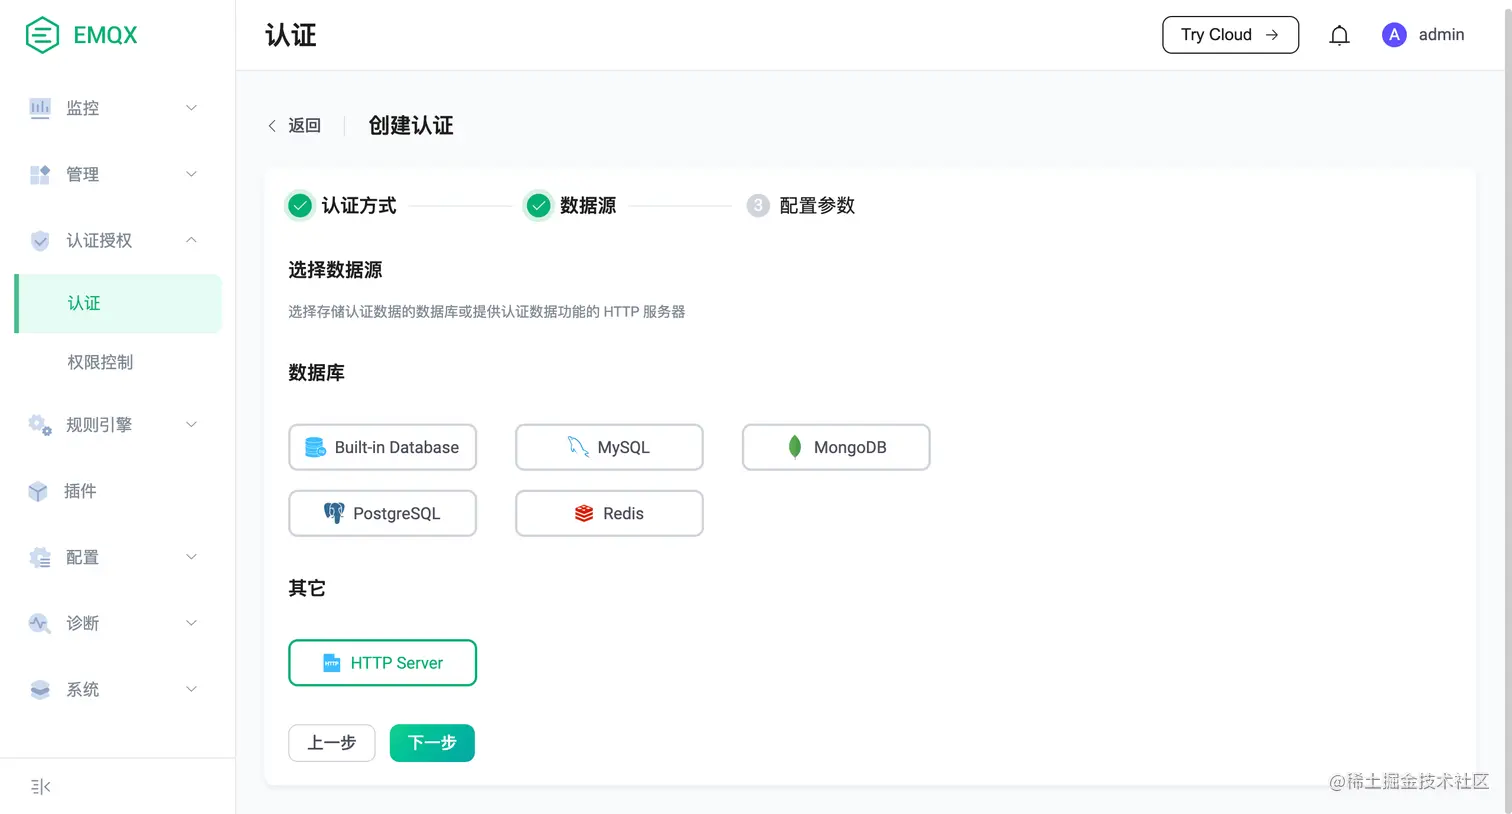
Task: Collapse the sidebar with the bottom icon
Action: pyautogui.click(x=40, y=786)
